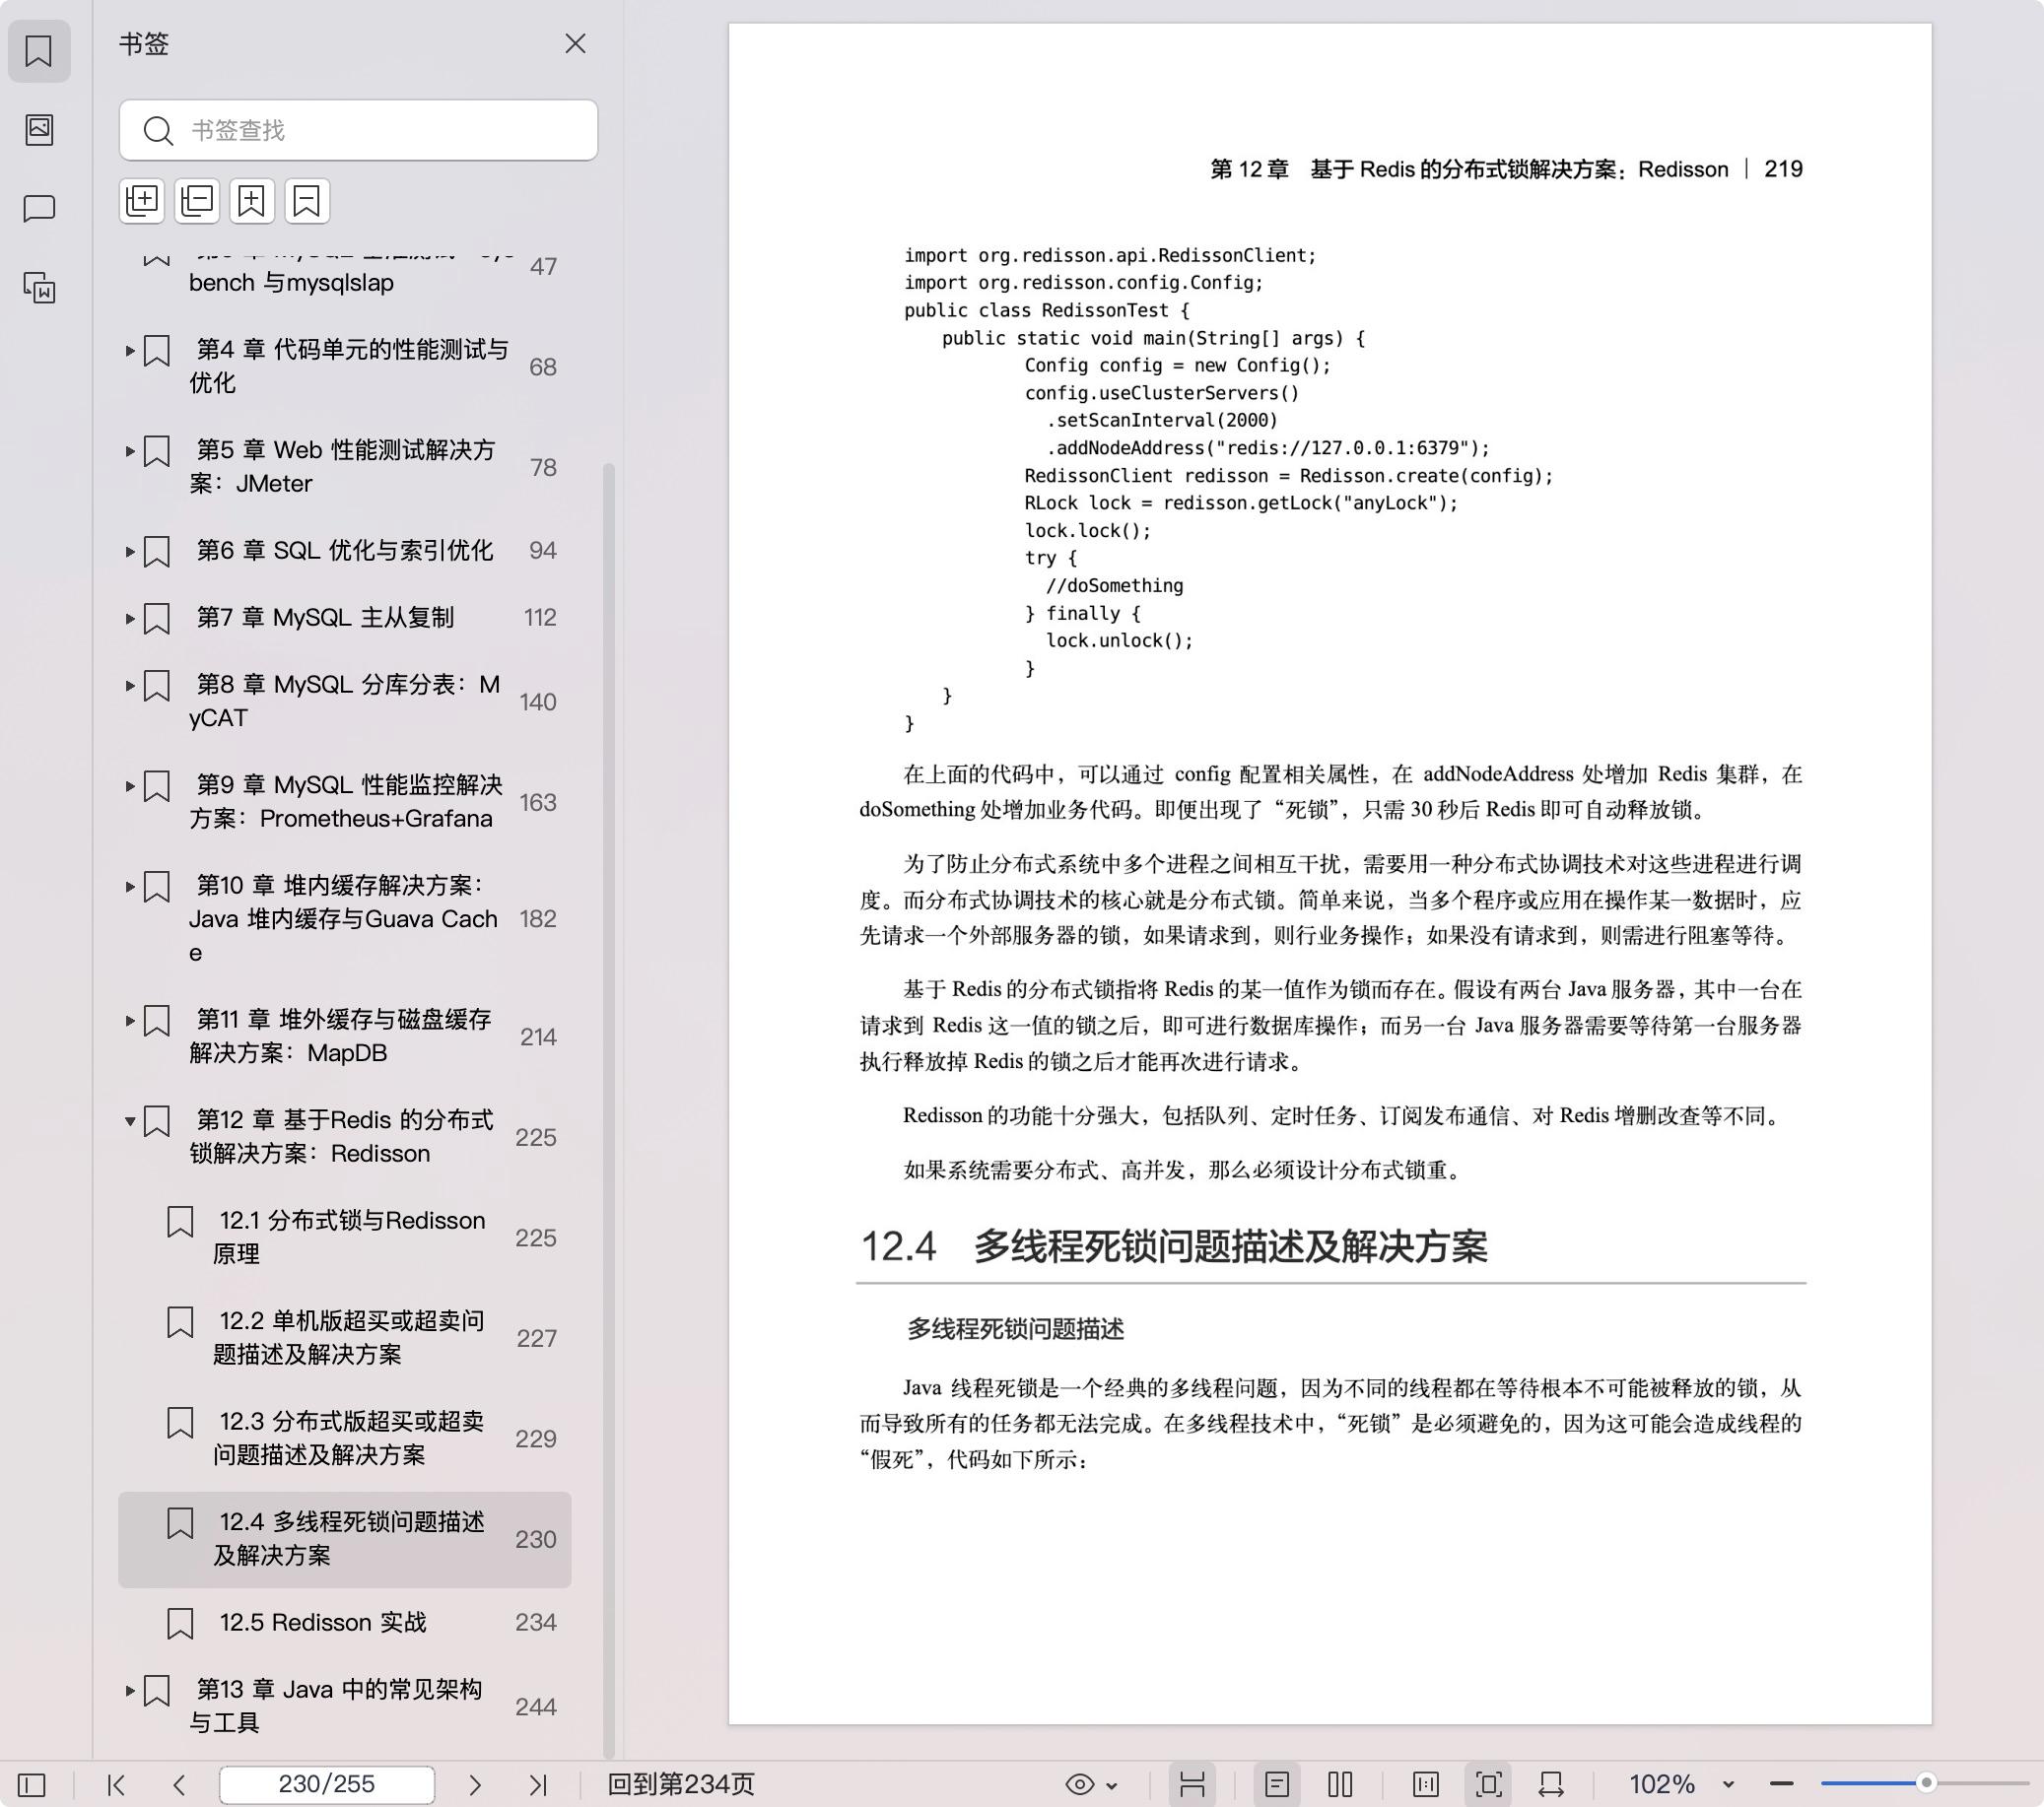
Task: Toggle fit page view
Action: click(x=1489, y=1784)
